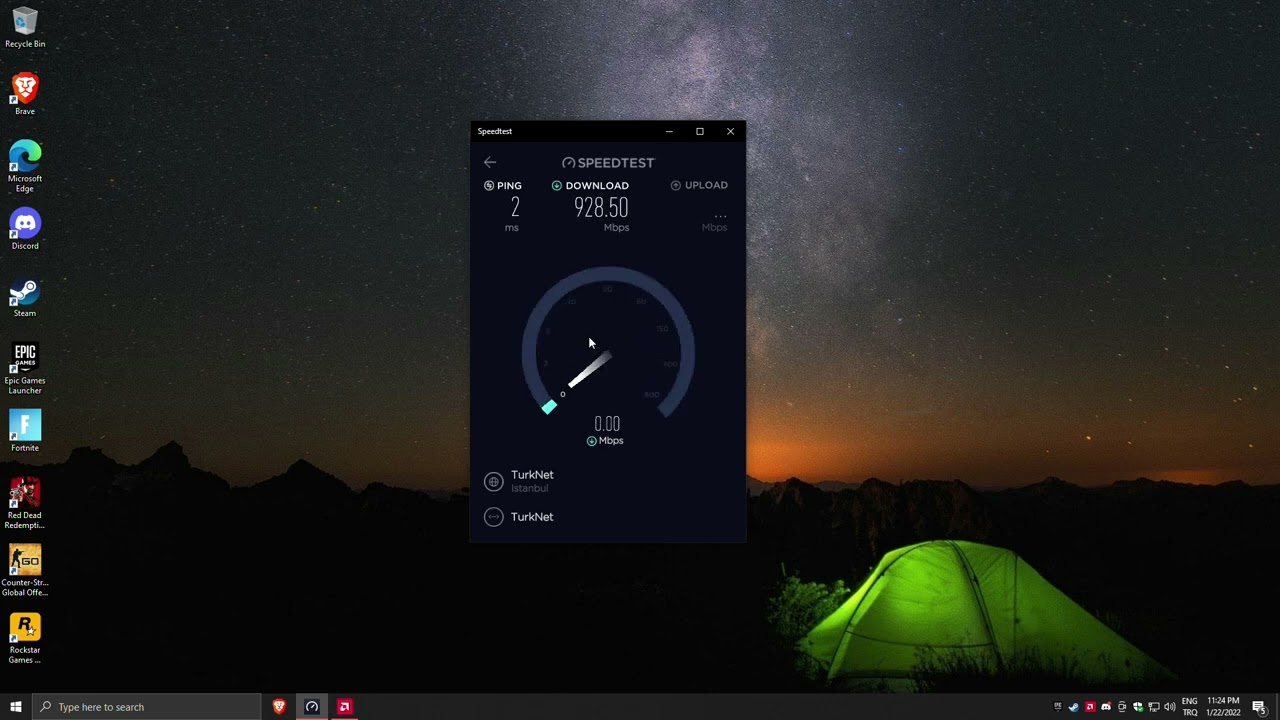Screen dimensions: 1280x720
Task: Click the speed gauge dial
Action: click(x=608, y=343)
